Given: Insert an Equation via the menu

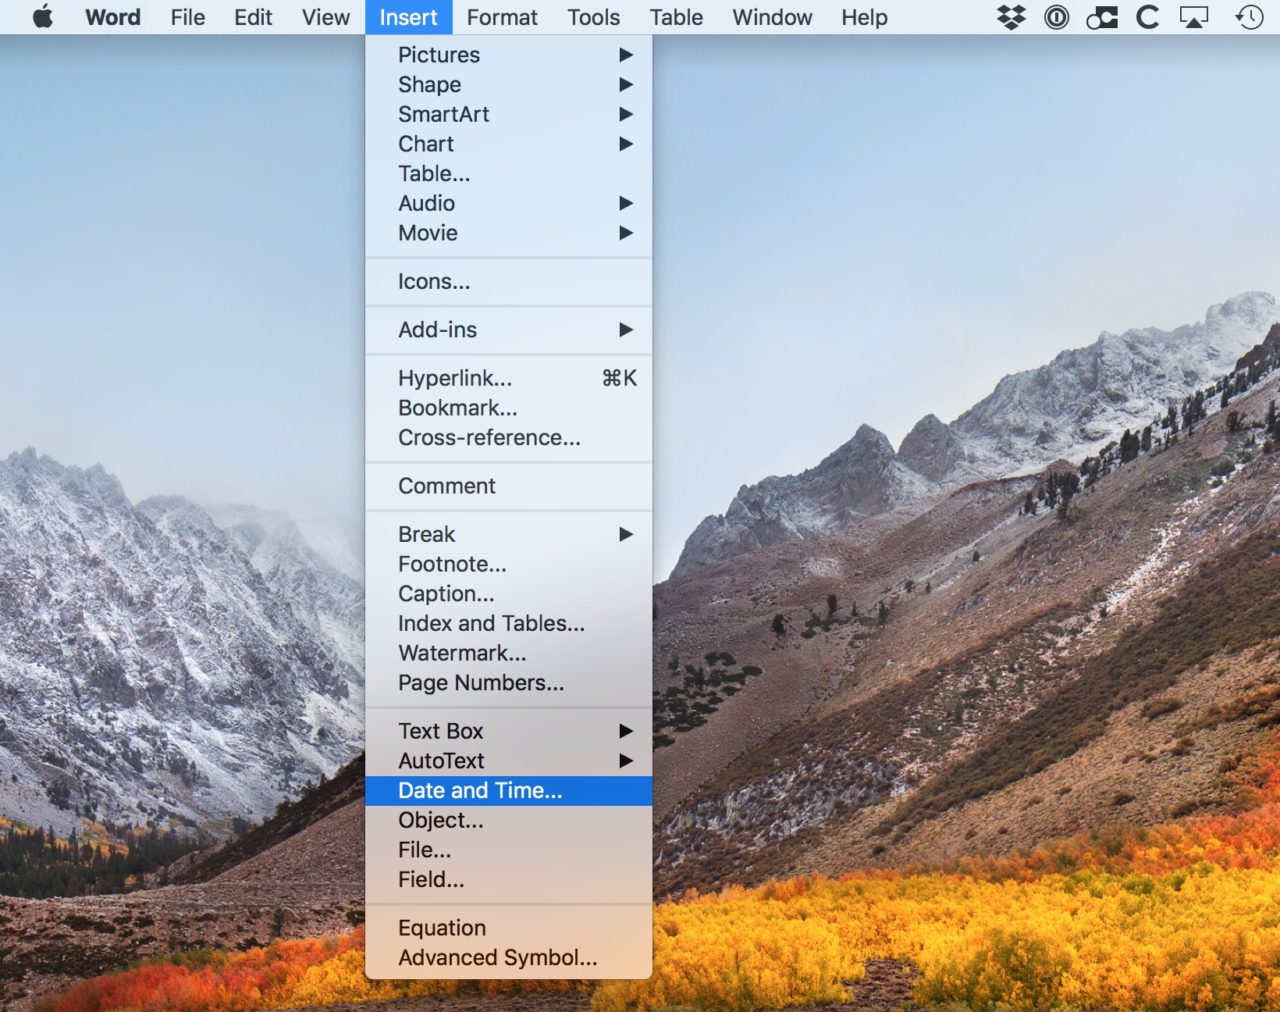Looking at the screenshot, I should pos(509,928).
